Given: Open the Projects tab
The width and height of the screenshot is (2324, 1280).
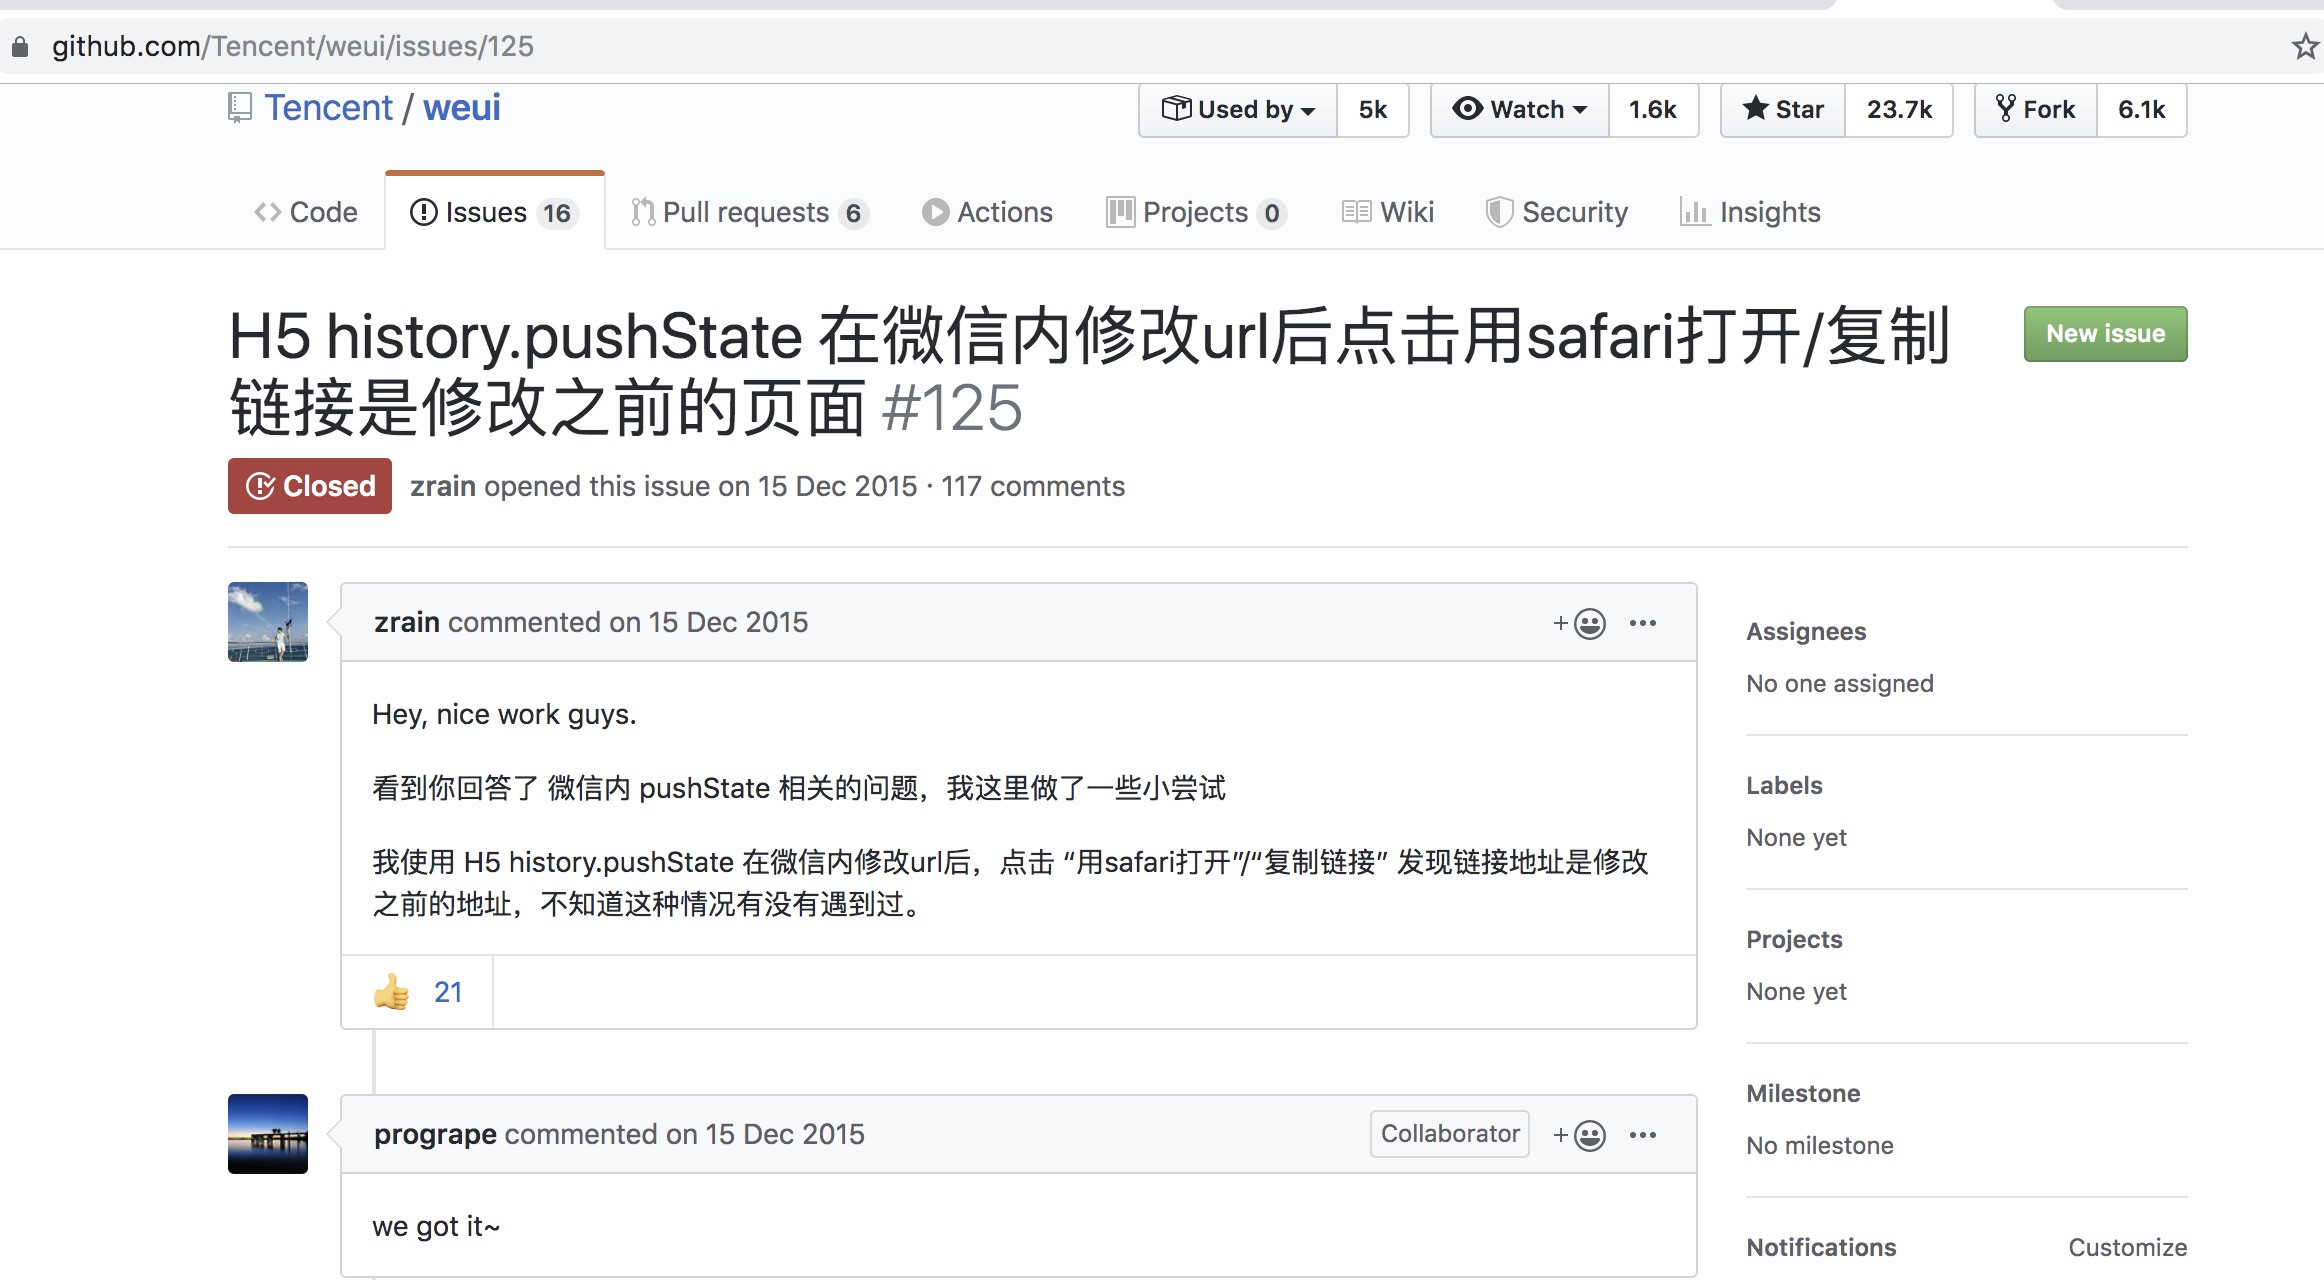Looking at the screenshot, I should coord(1196,212).
